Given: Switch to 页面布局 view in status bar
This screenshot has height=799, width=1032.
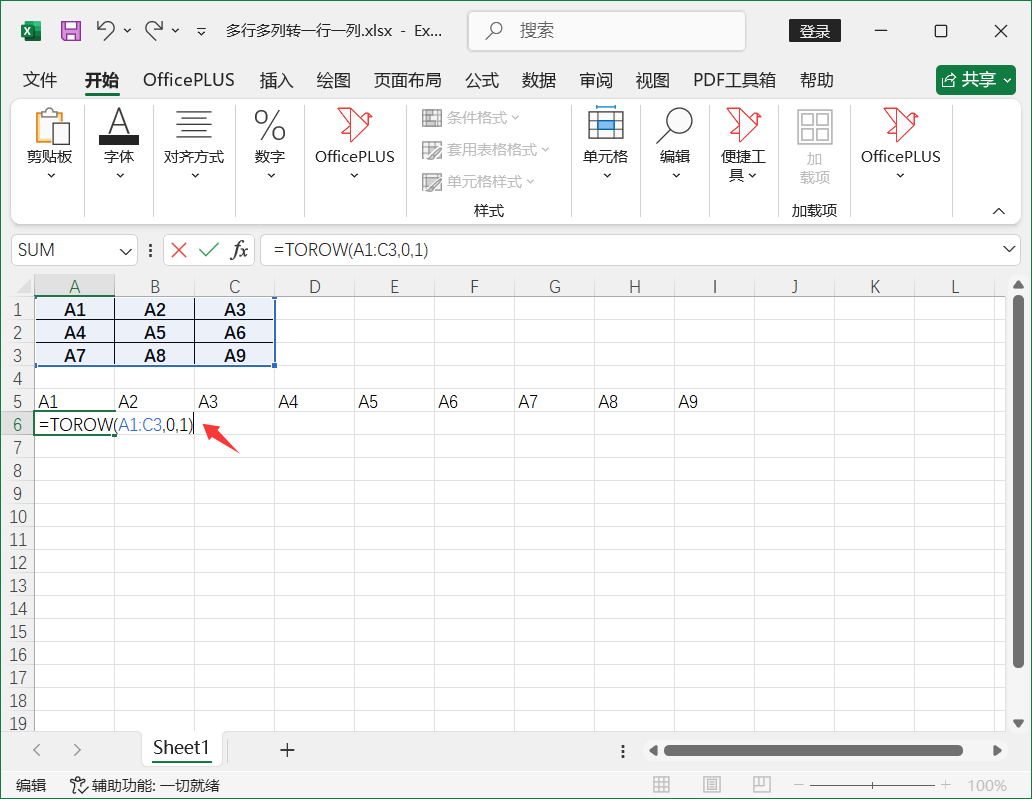Looking at the screenshot, I should click(711, 784).
